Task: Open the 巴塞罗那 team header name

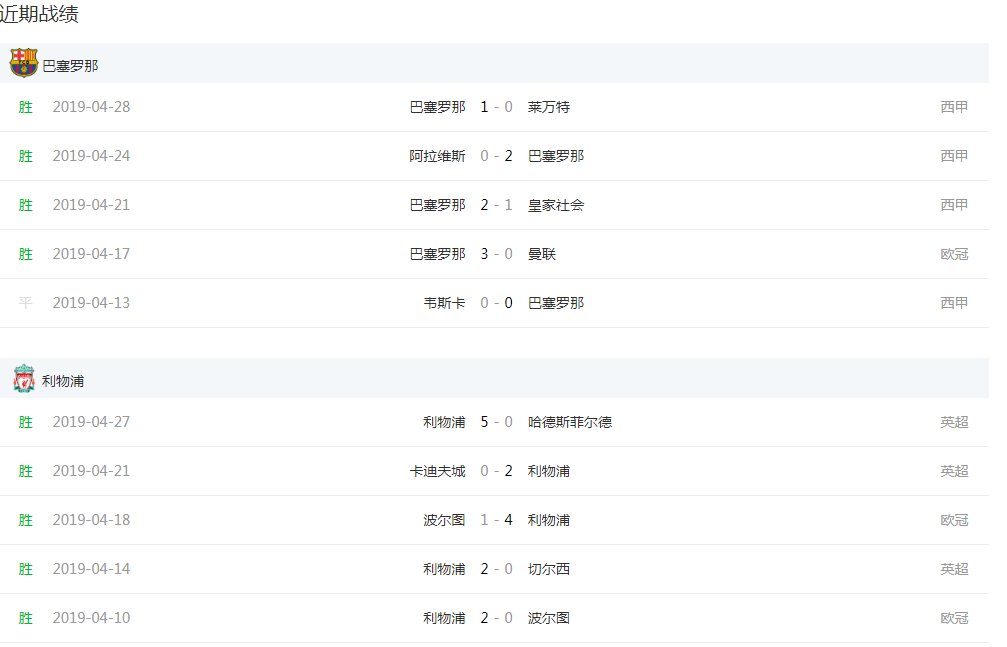Action: coord(70,67)
